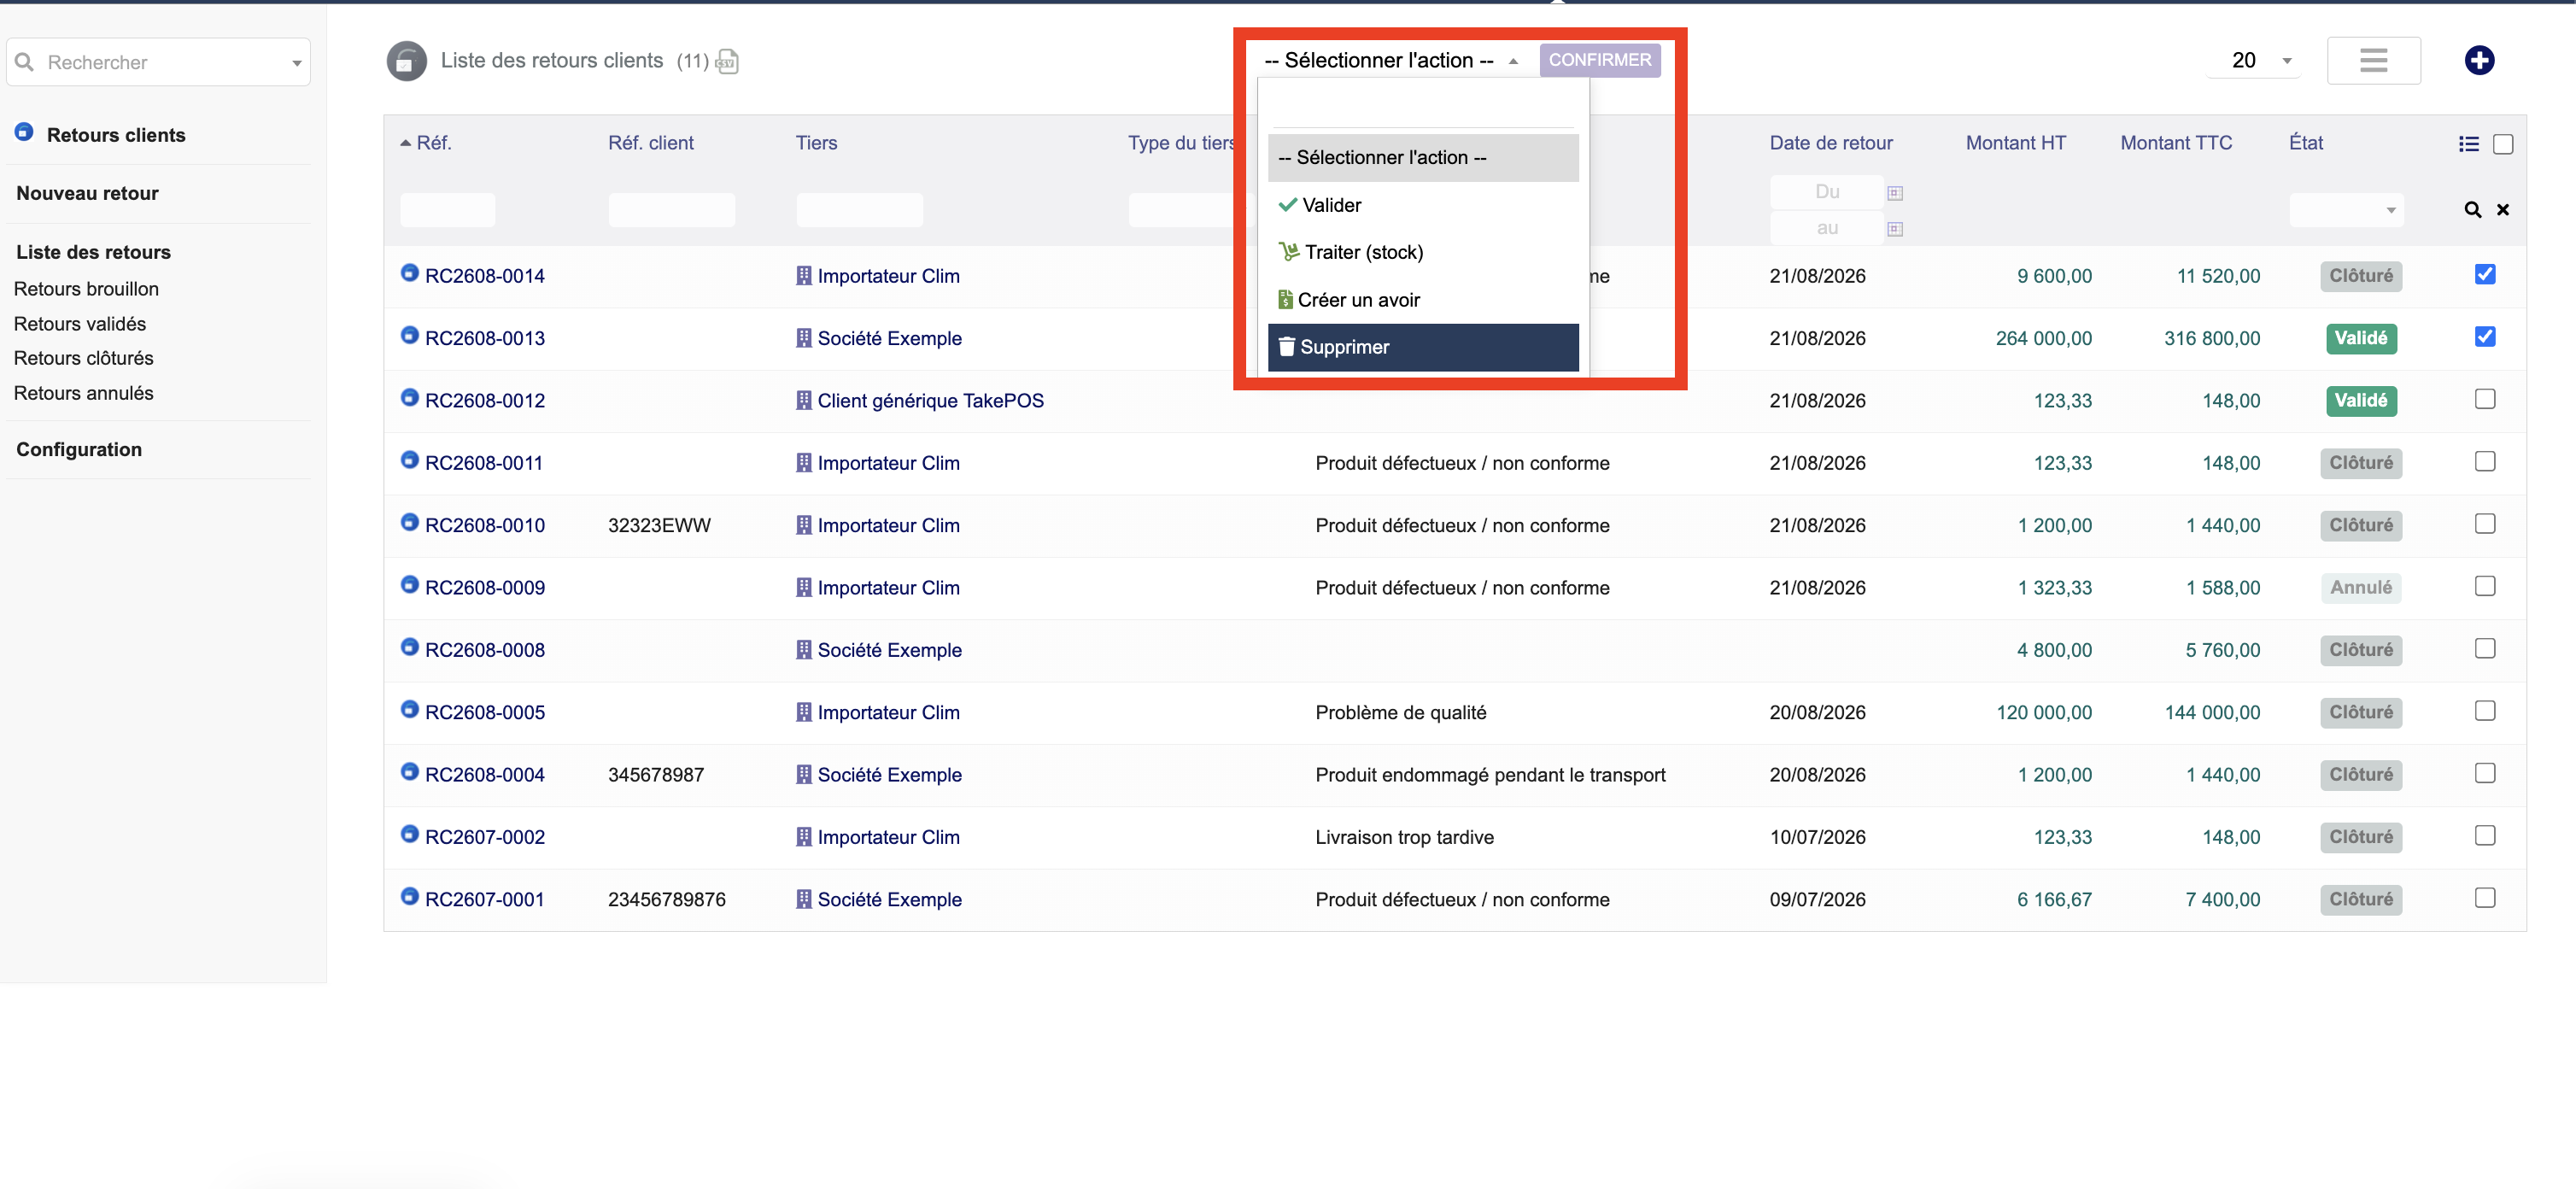Viewport: 2576px width, 1189px height.
Task: Click the company icon in the RC2608-0004 row
Action: [804, 774]
